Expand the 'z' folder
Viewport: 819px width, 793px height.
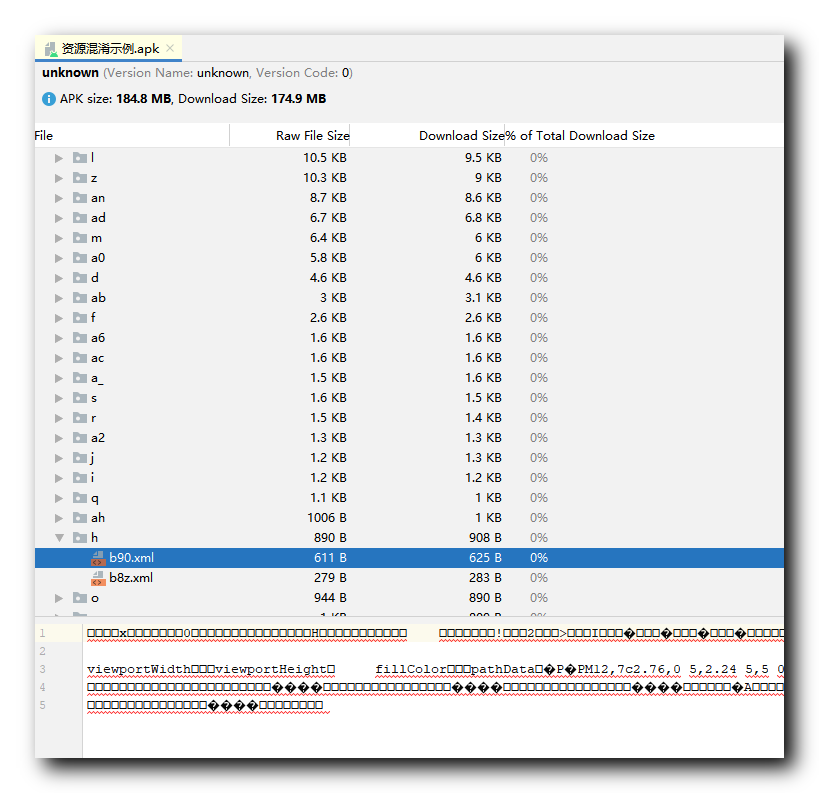point(59,178)
